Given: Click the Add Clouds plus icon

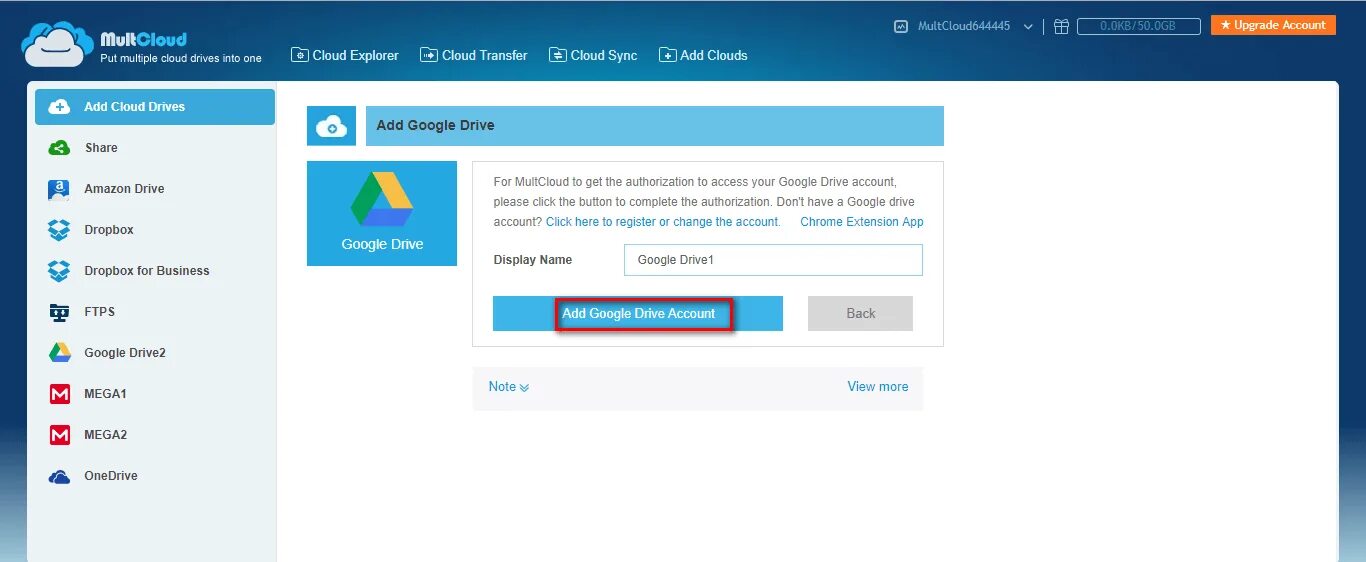Looking at the screenshot, I should coord(668,55).
